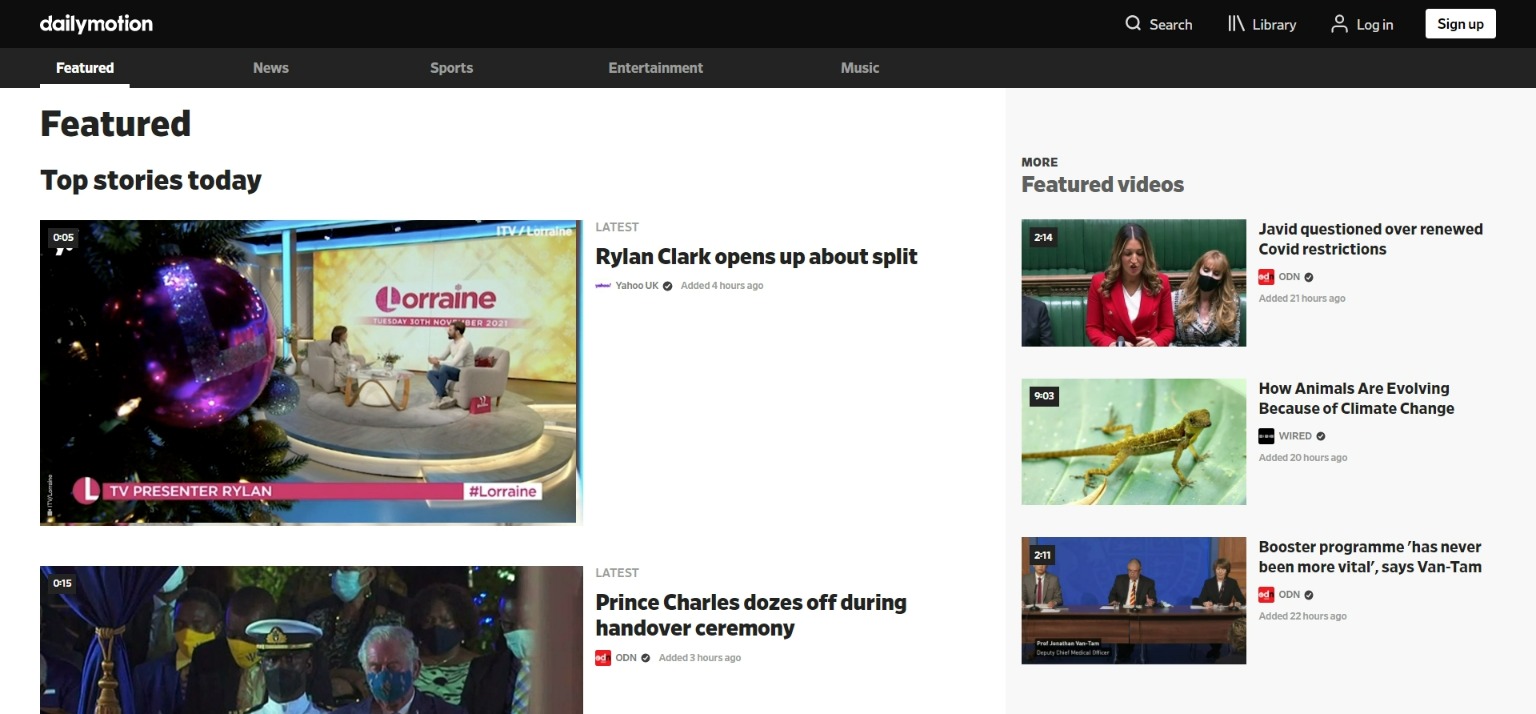The image size is (1536, 714).
Task: Open 'Rylan Clark opens up about split' headline
Action: click(756, 256)
